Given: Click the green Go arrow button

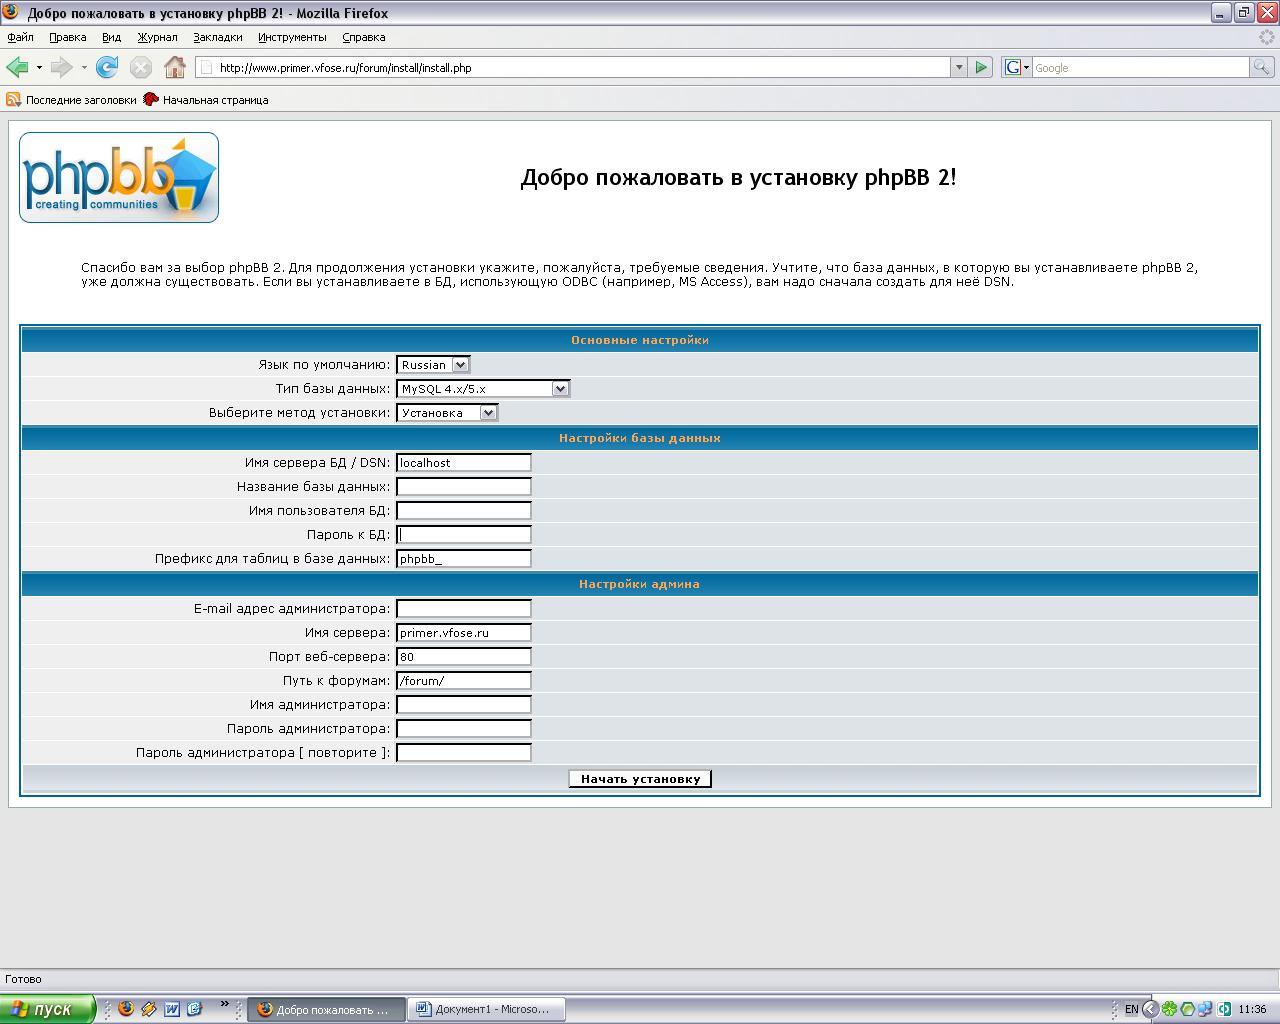Looking at the screenshot, I should tap(981, 67).
